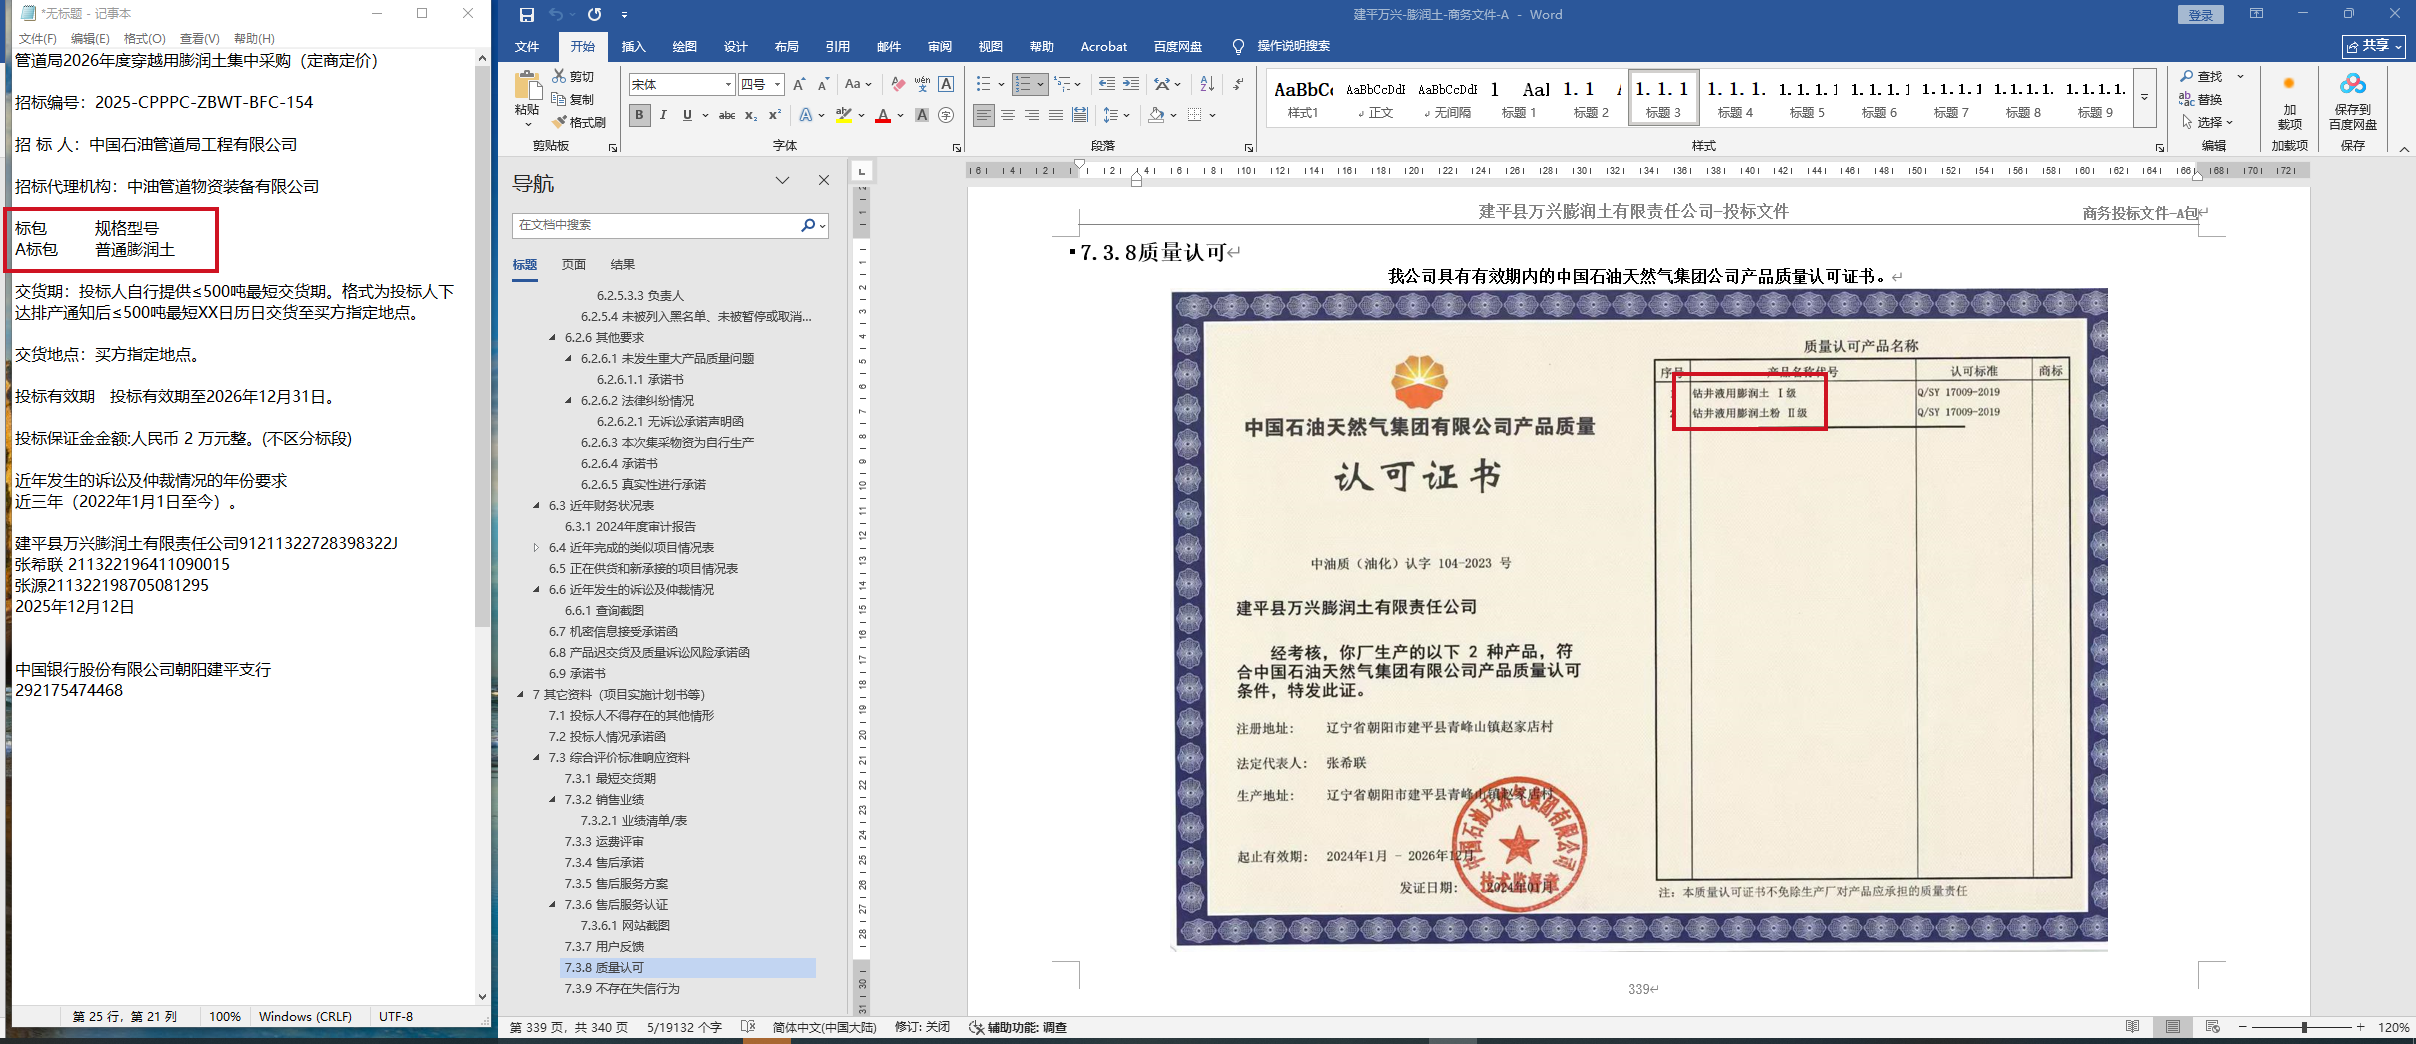Click the Increase Indent icon
Viewport: 2416px width, 1044px height.
point(1131,85)
